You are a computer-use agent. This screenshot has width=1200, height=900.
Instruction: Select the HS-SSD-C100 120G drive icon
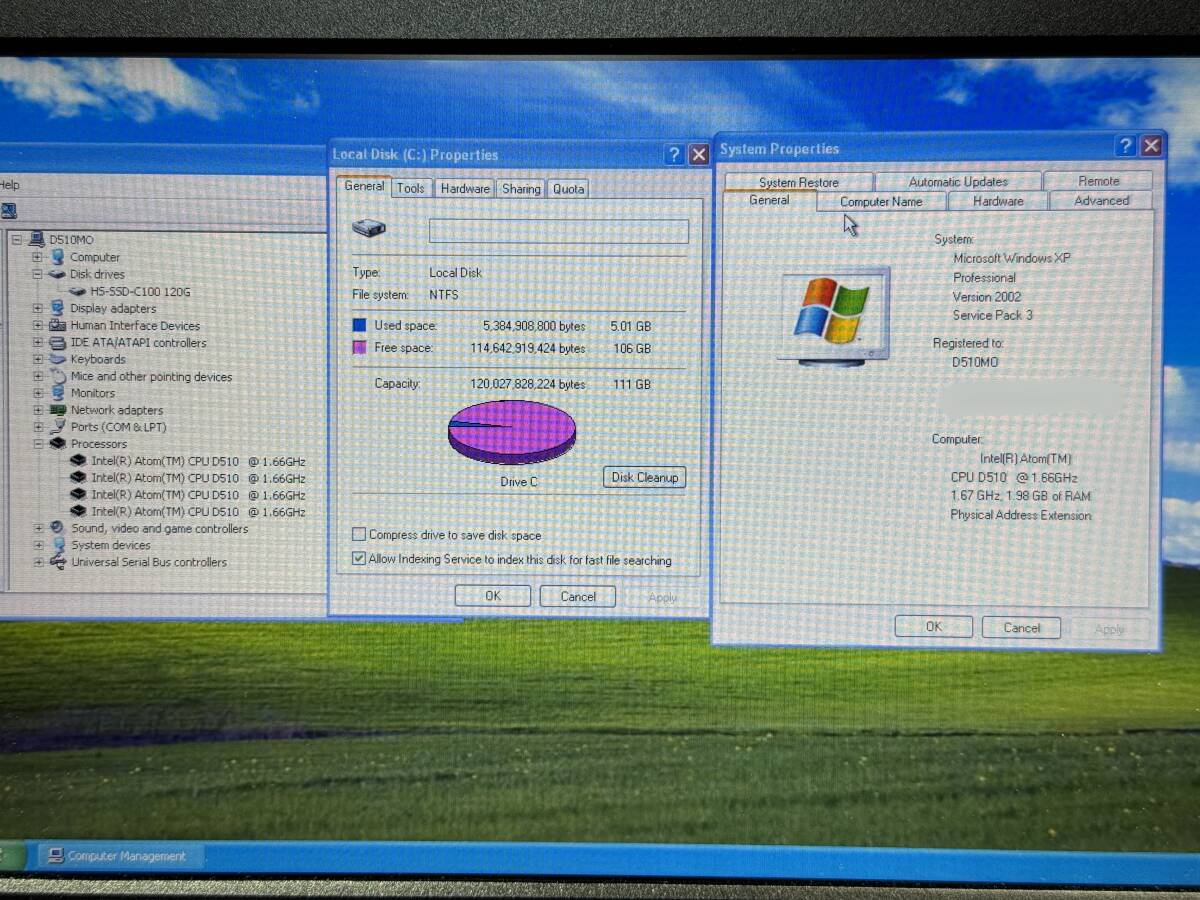tap(79, 291)
